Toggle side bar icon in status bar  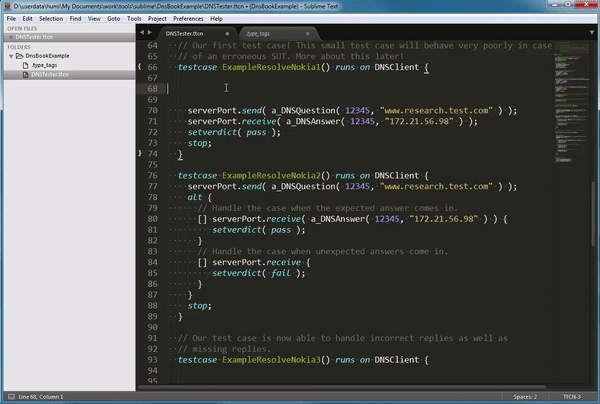pyautogui.click(x=11, y=397)
